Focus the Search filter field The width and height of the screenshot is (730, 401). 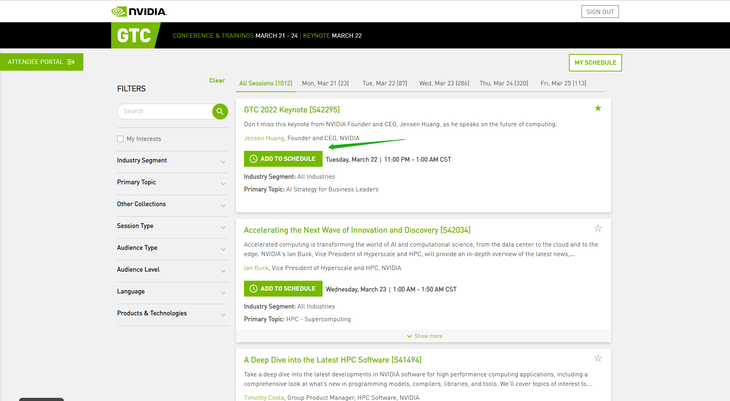click(165, 111)
